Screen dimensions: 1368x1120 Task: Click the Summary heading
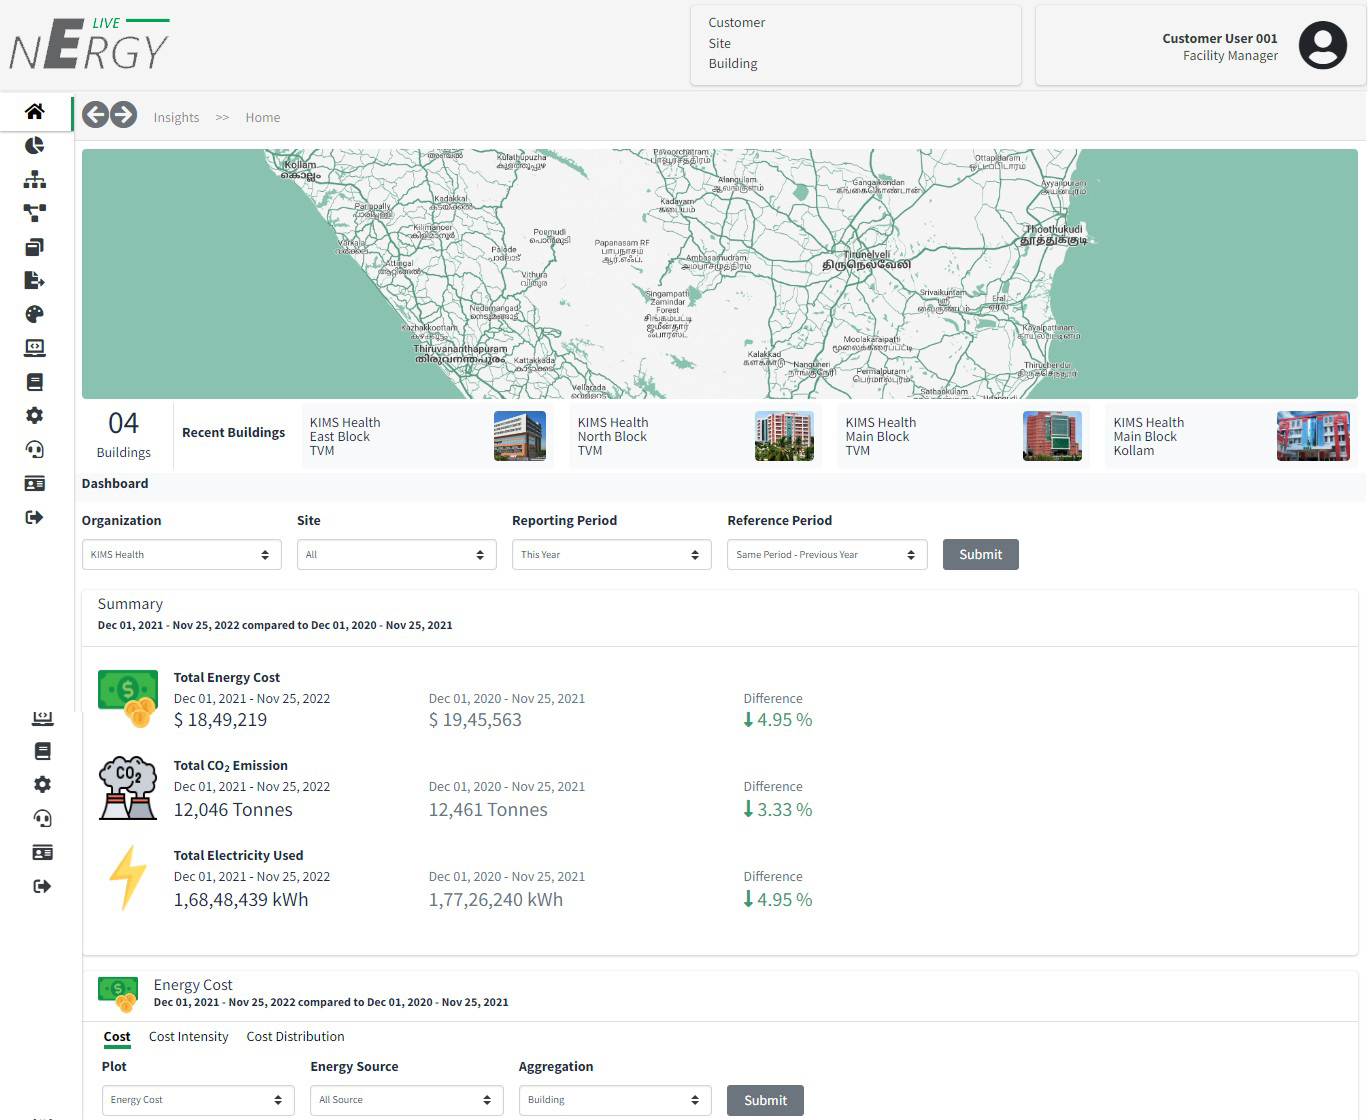(130, 604)
